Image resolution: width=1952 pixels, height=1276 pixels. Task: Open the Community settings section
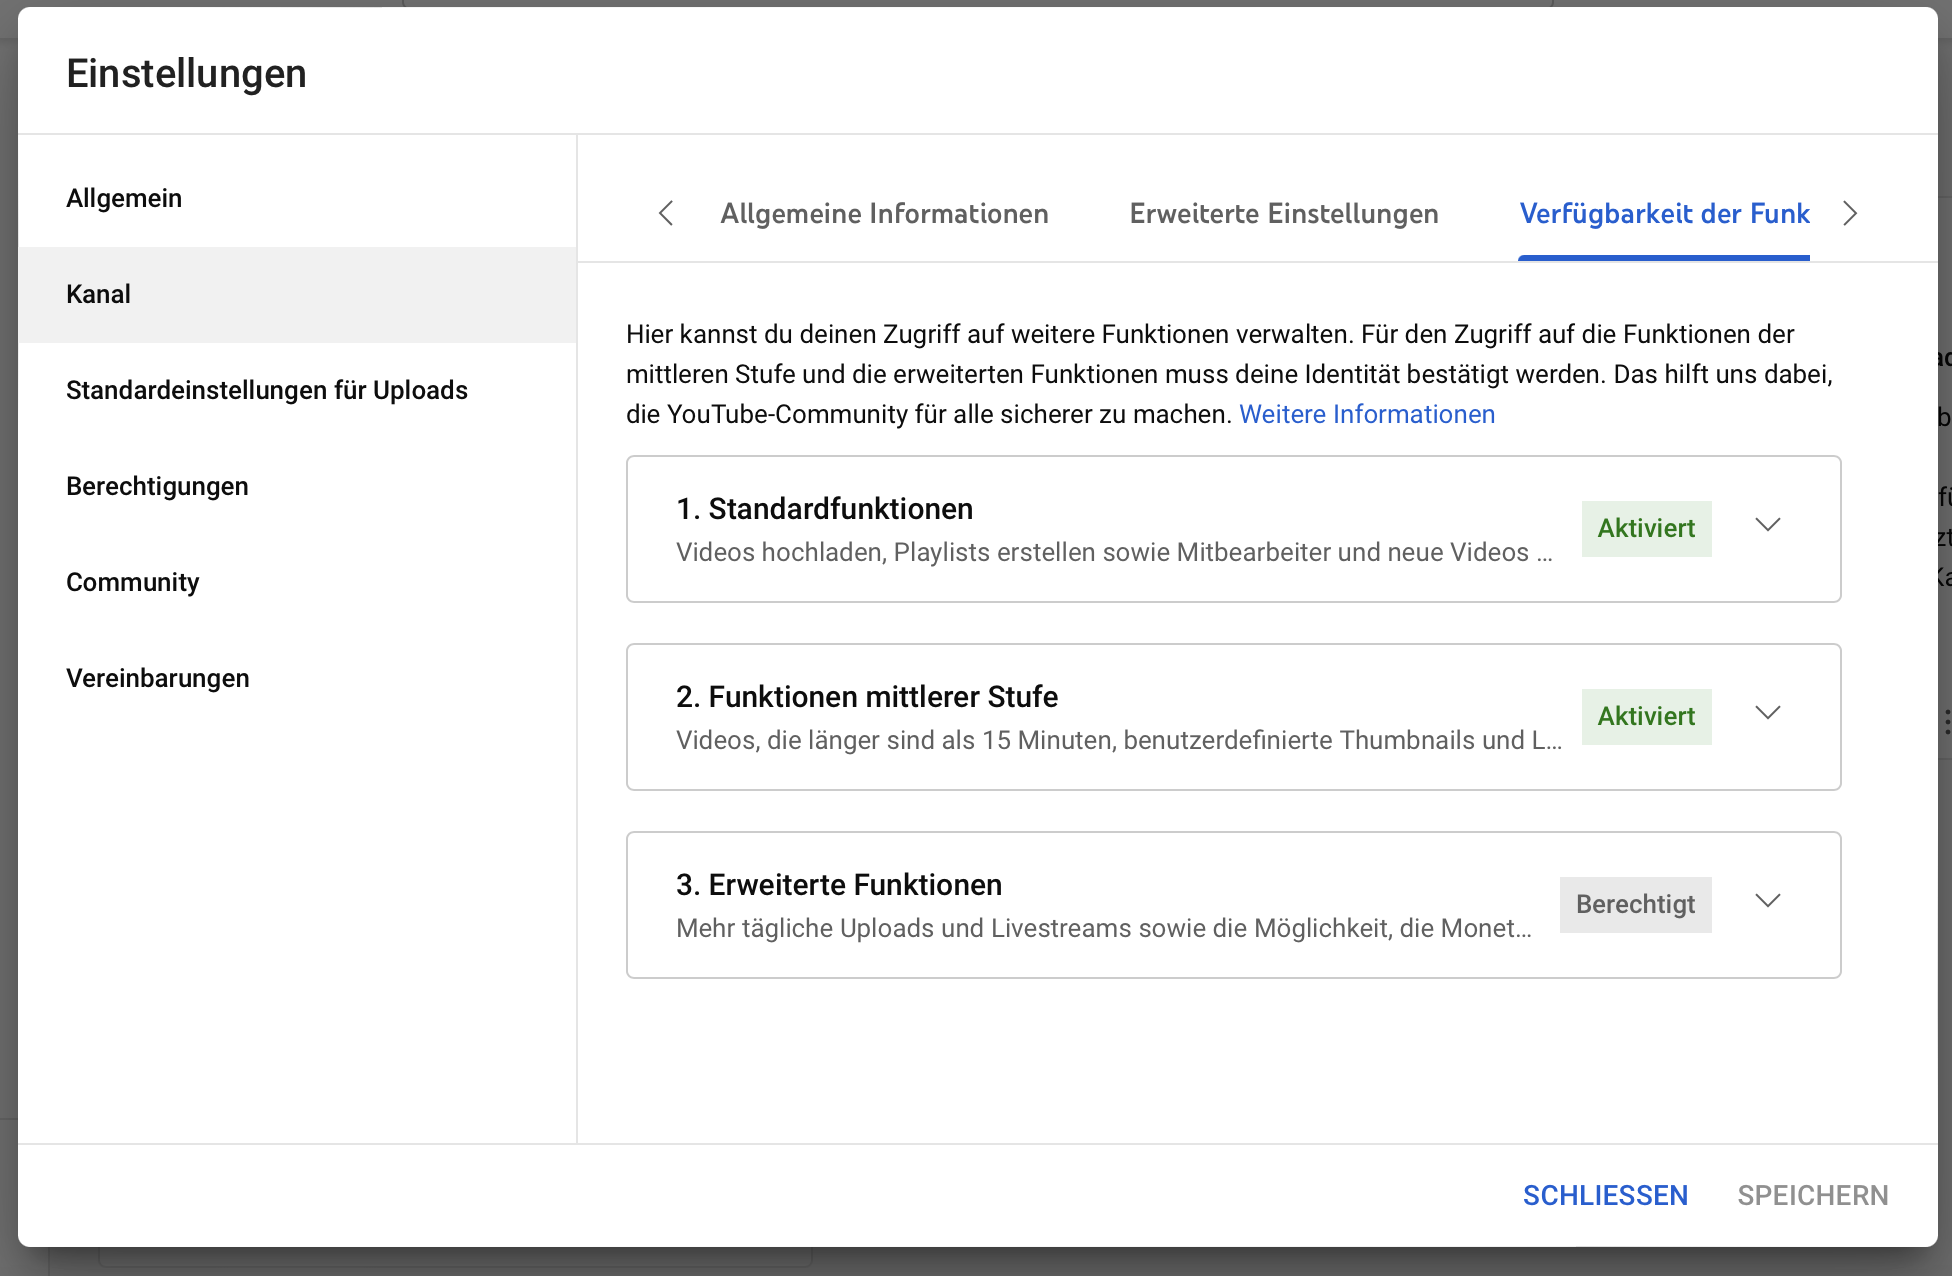pyautogui.click(x=132, y=582)
